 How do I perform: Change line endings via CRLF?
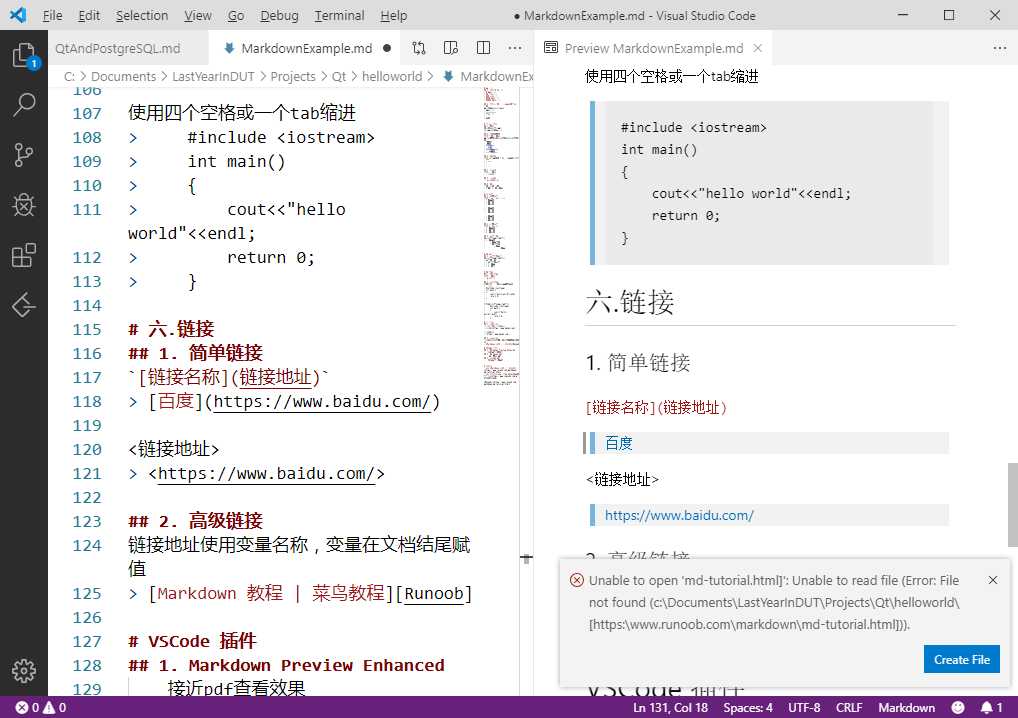coord(849,708)
